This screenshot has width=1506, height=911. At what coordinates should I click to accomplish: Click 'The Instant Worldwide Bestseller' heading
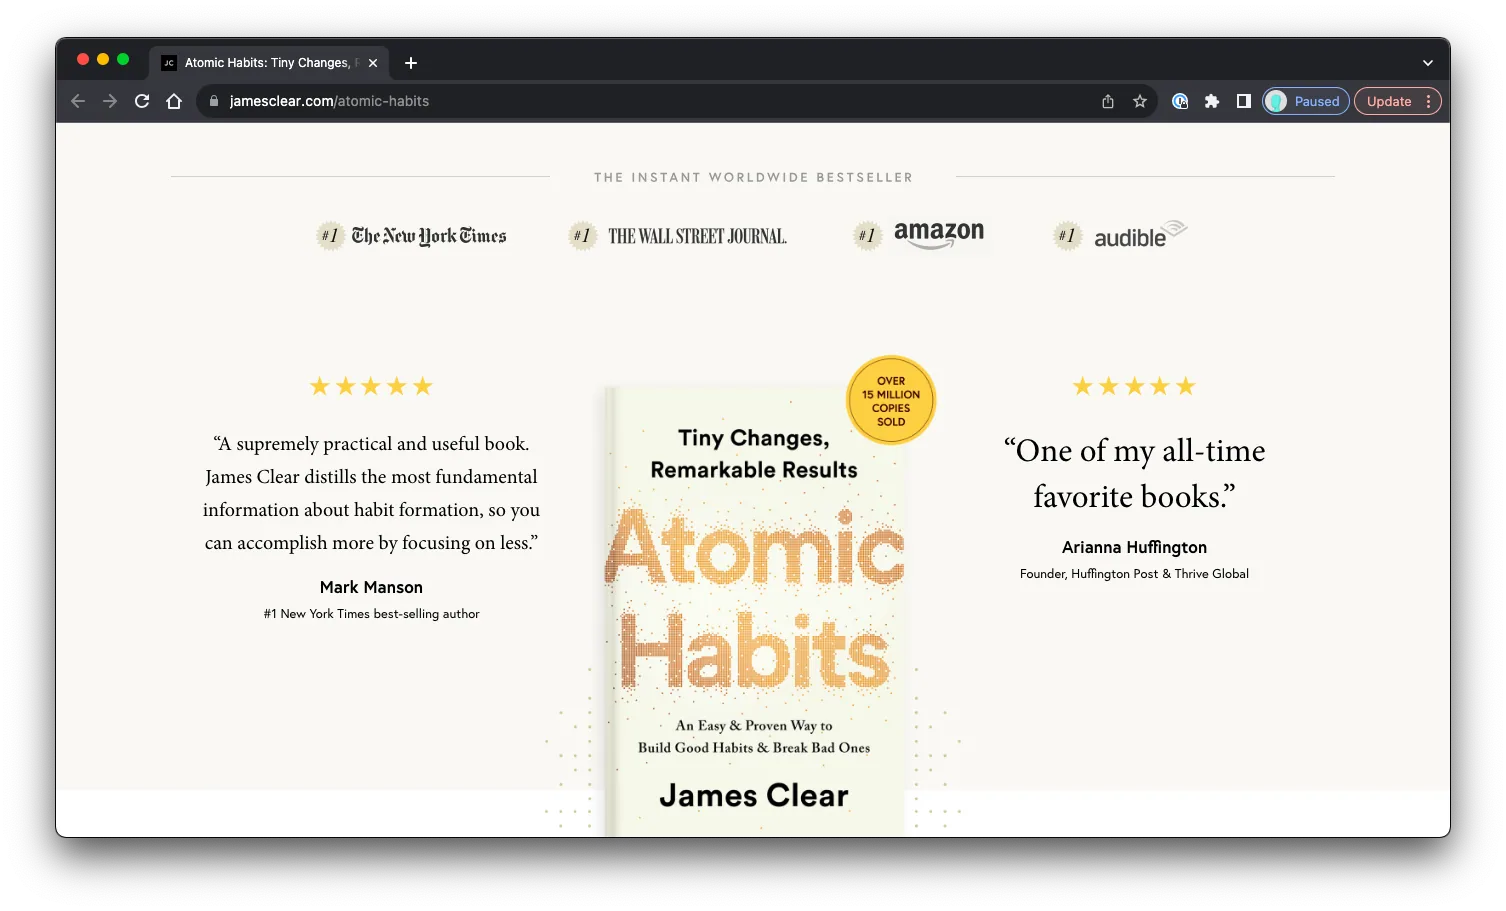pyautogui.click(x=753, y=177)
